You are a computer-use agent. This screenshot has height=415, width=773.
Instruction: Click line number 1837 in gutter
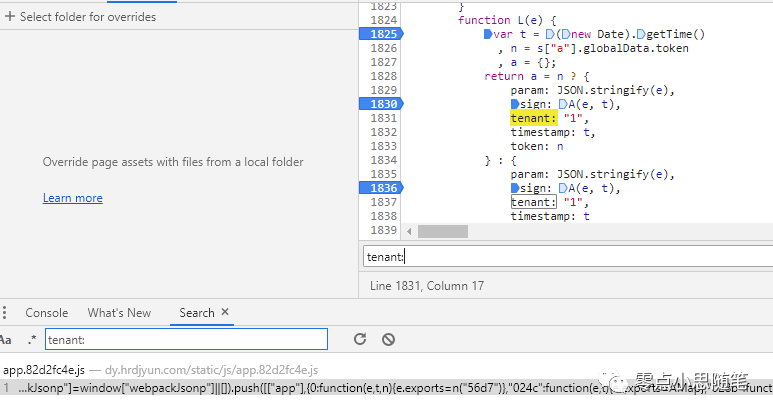(384, 202)
